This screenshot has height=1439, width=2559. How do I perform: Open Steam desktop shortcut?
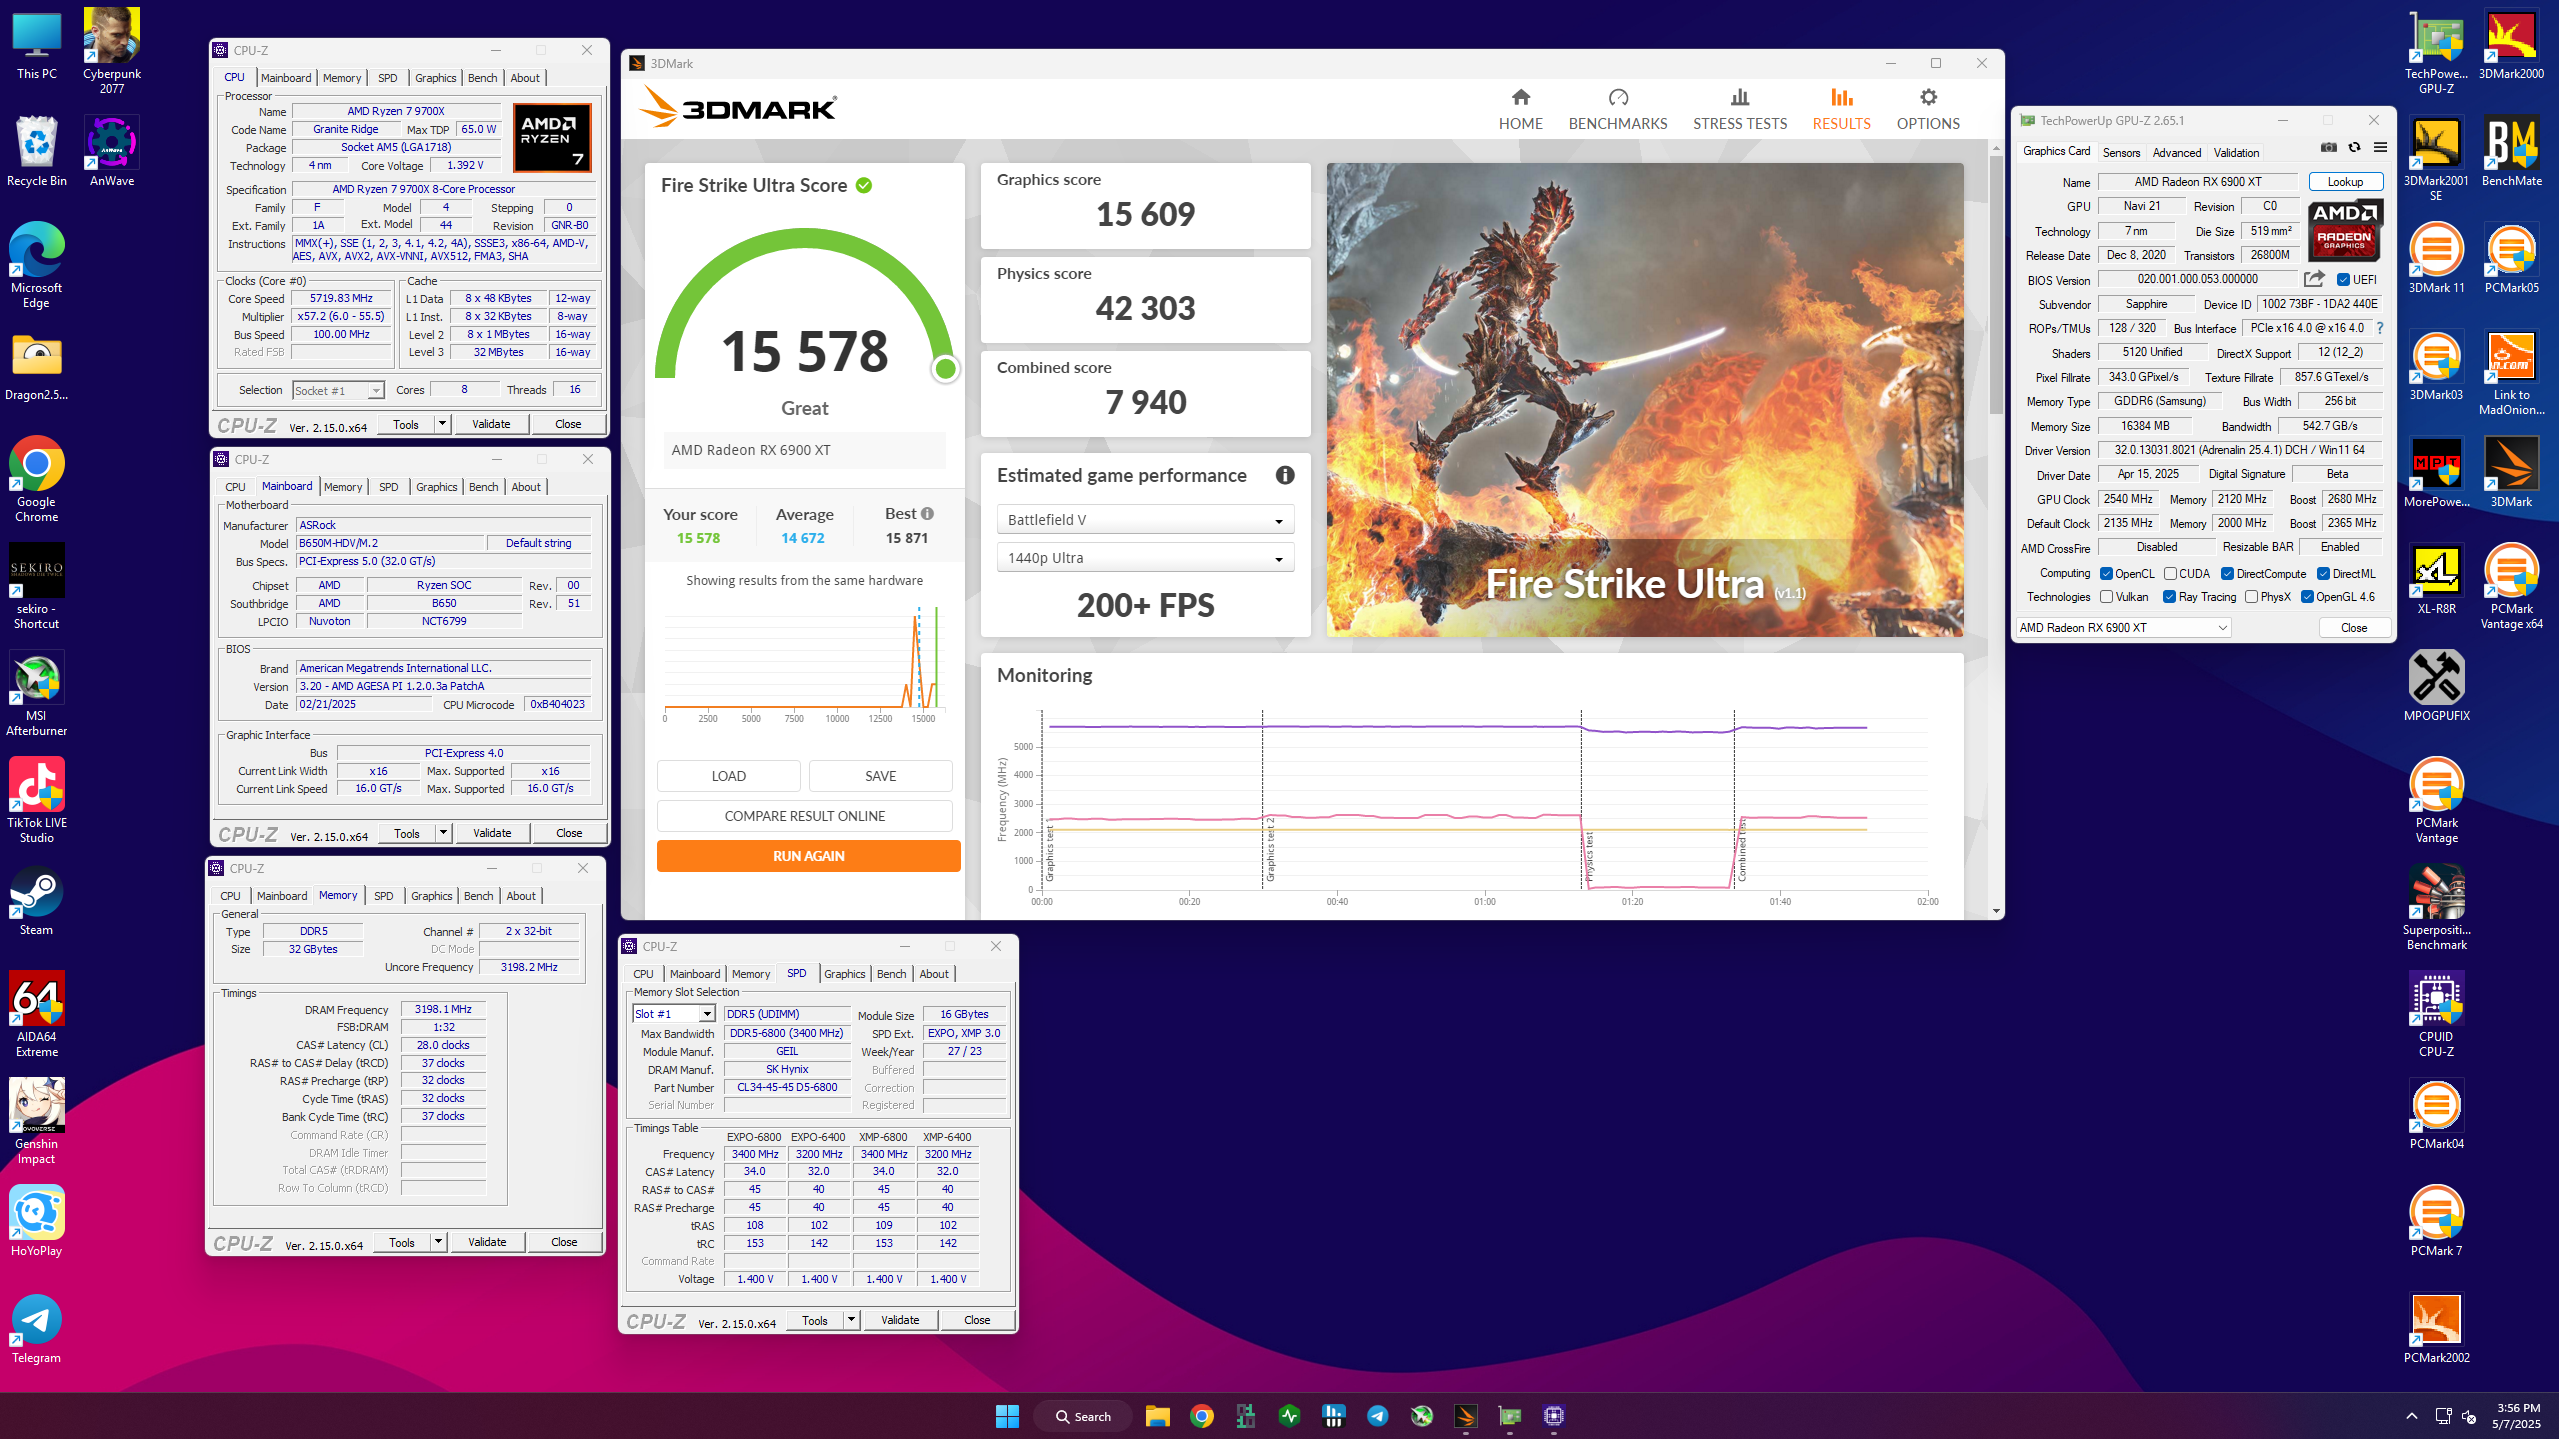(x=36, y=901)
